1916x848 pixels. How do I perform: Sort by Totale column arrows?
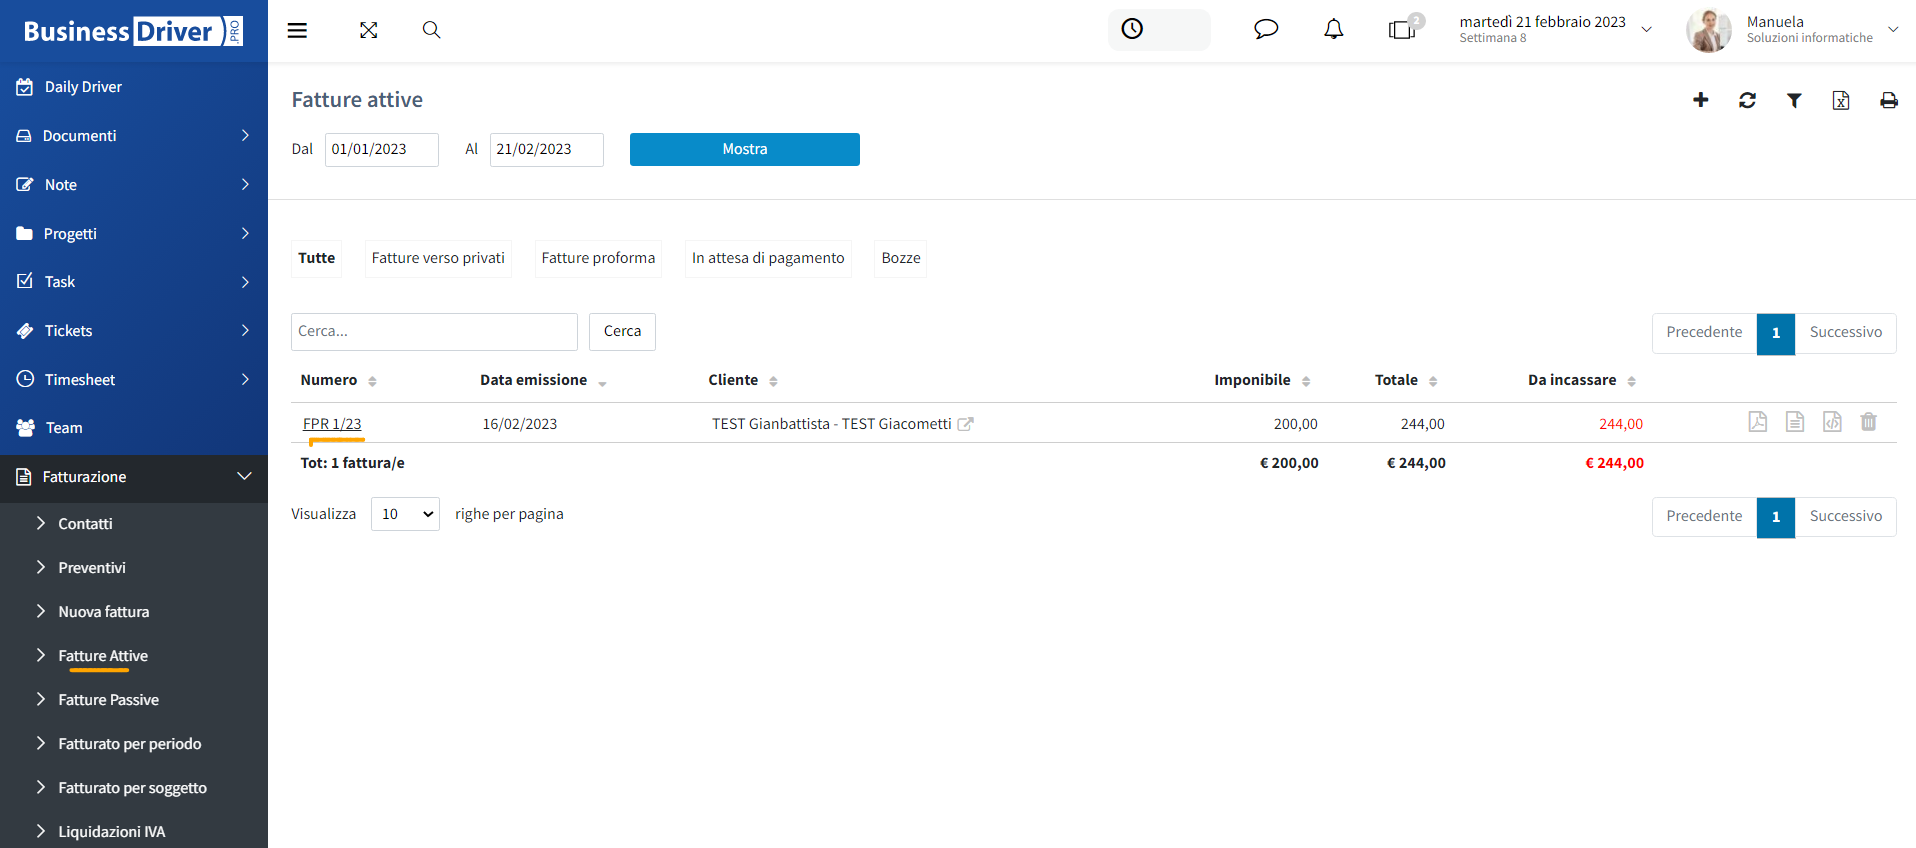(x=1433, y=381)
